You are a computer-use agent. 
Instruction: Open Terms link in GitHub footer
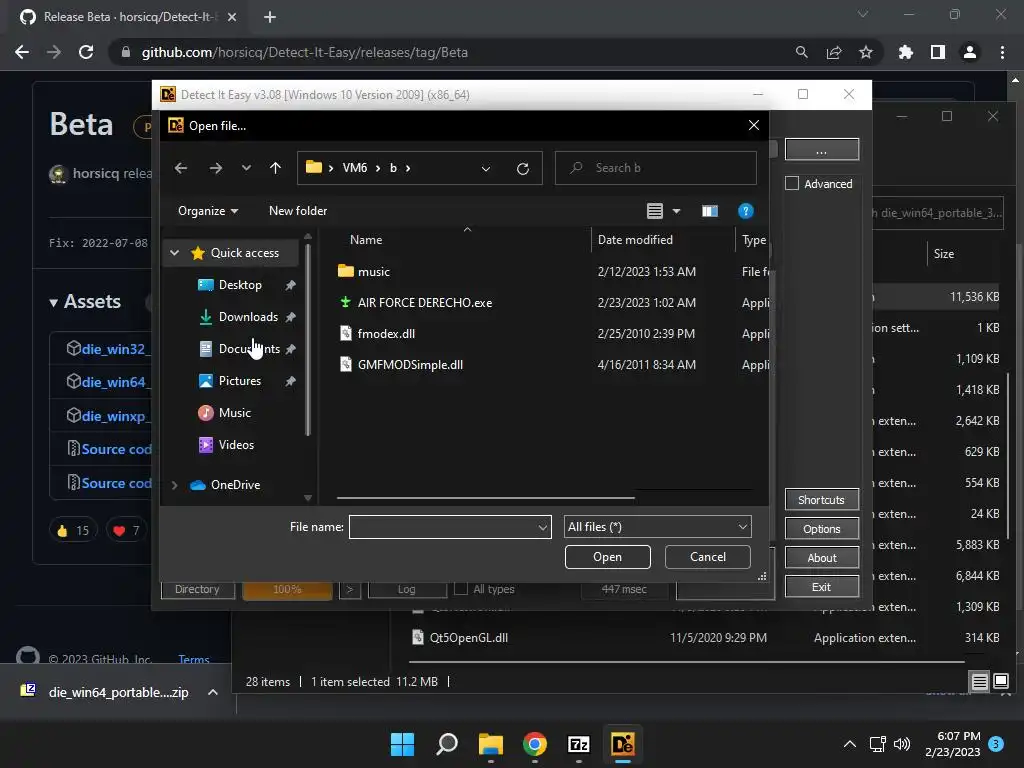click(193, 659)
